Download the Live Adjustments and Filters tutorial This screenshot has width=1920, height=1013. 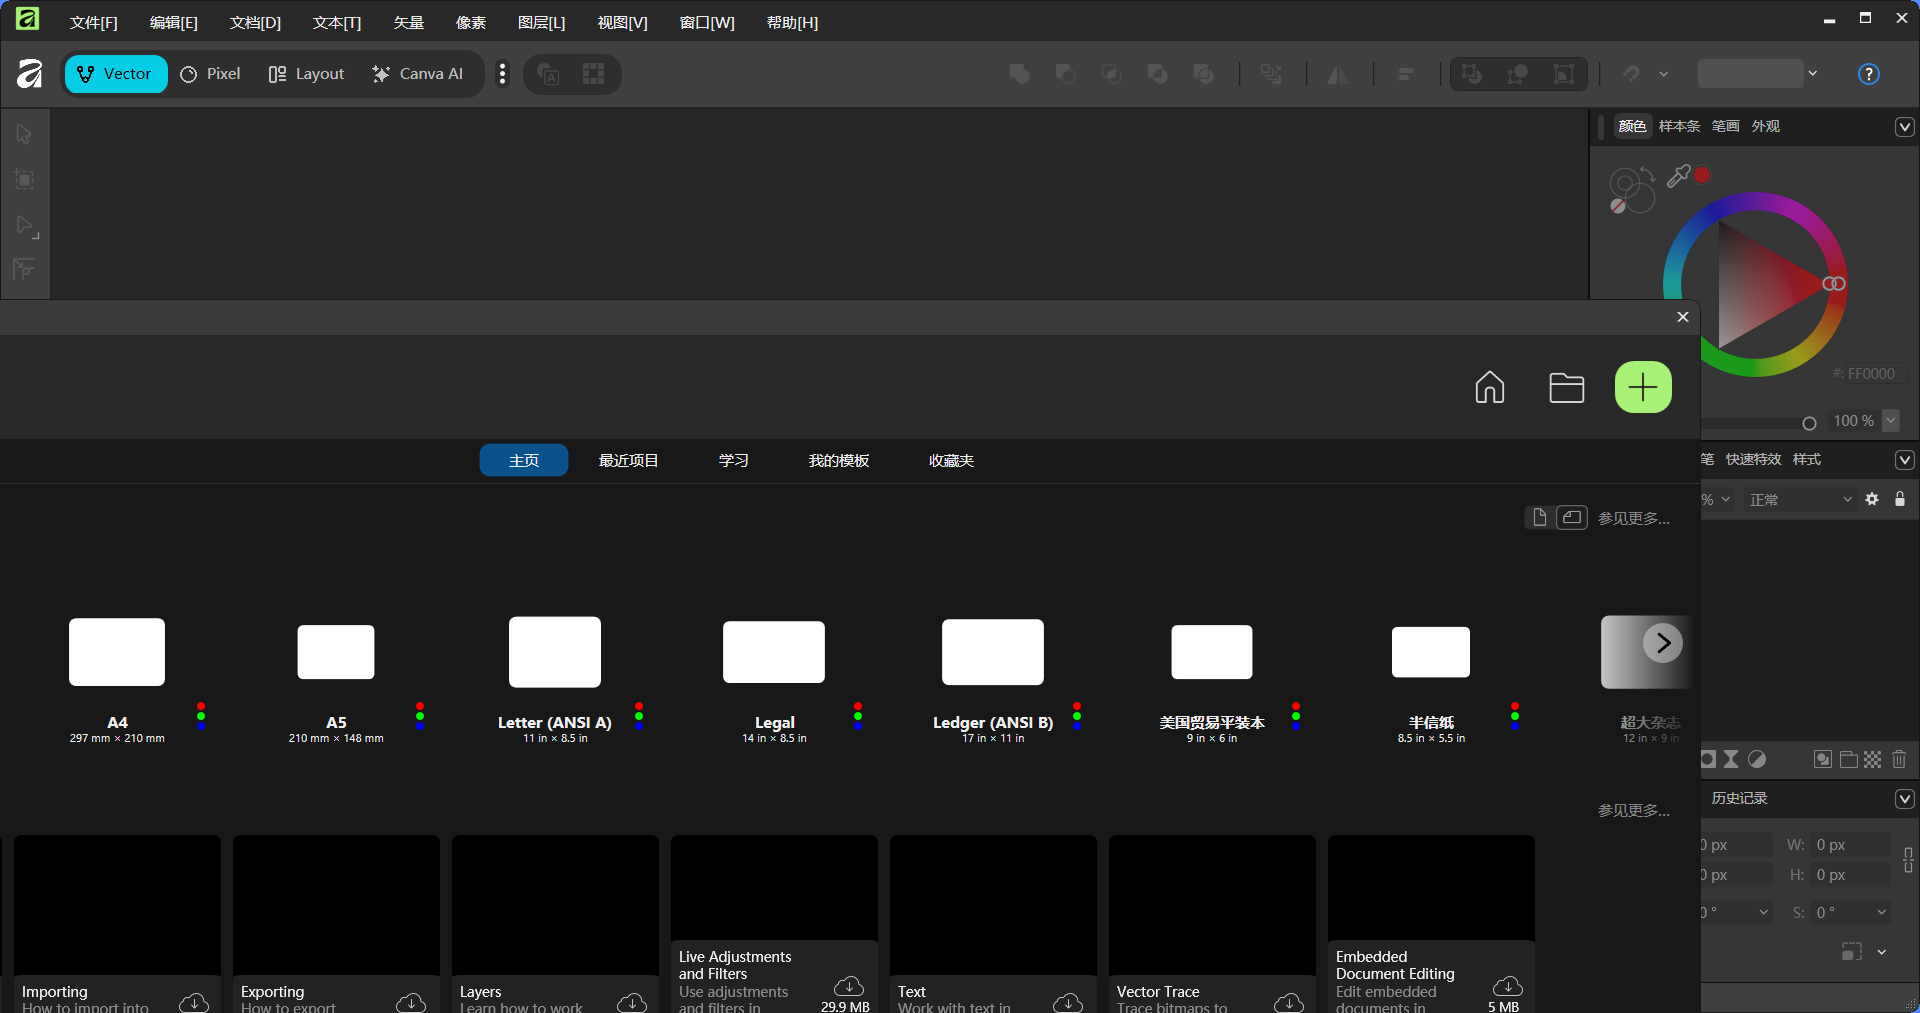tap(849, 987)
